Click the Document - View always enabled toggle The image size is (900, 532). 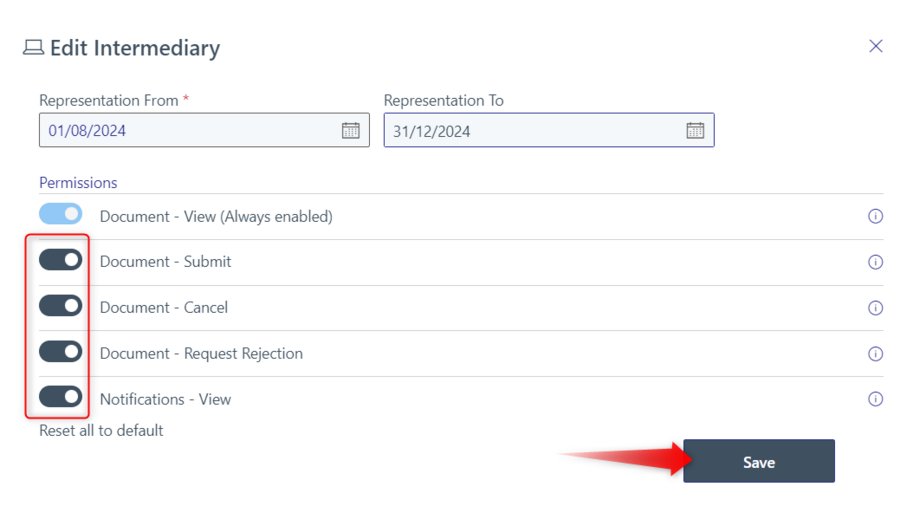(x=61, y=214)
